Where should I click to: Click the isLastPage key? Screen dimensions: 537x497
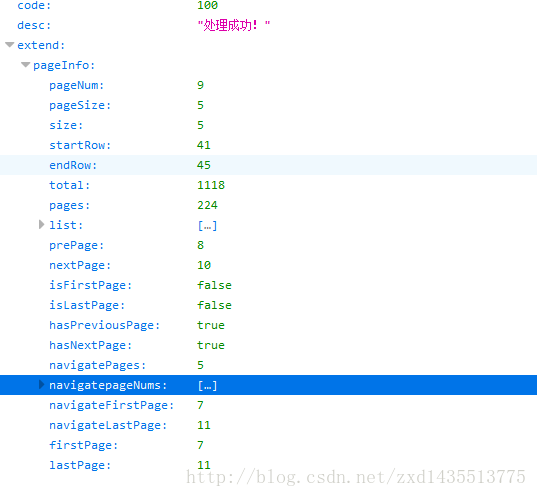pyautogui.click(x=87, y=305)
